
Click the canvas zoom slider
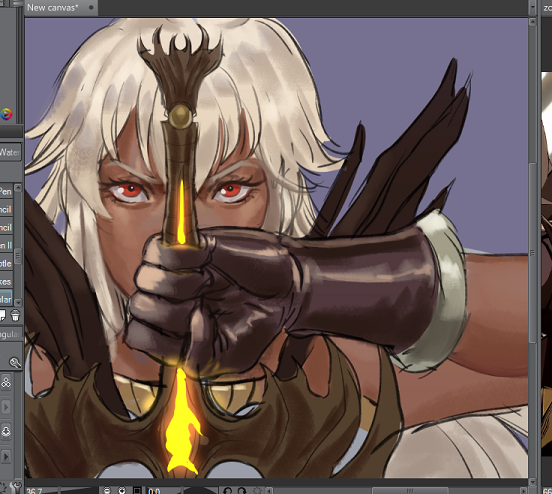click(79, 490)
